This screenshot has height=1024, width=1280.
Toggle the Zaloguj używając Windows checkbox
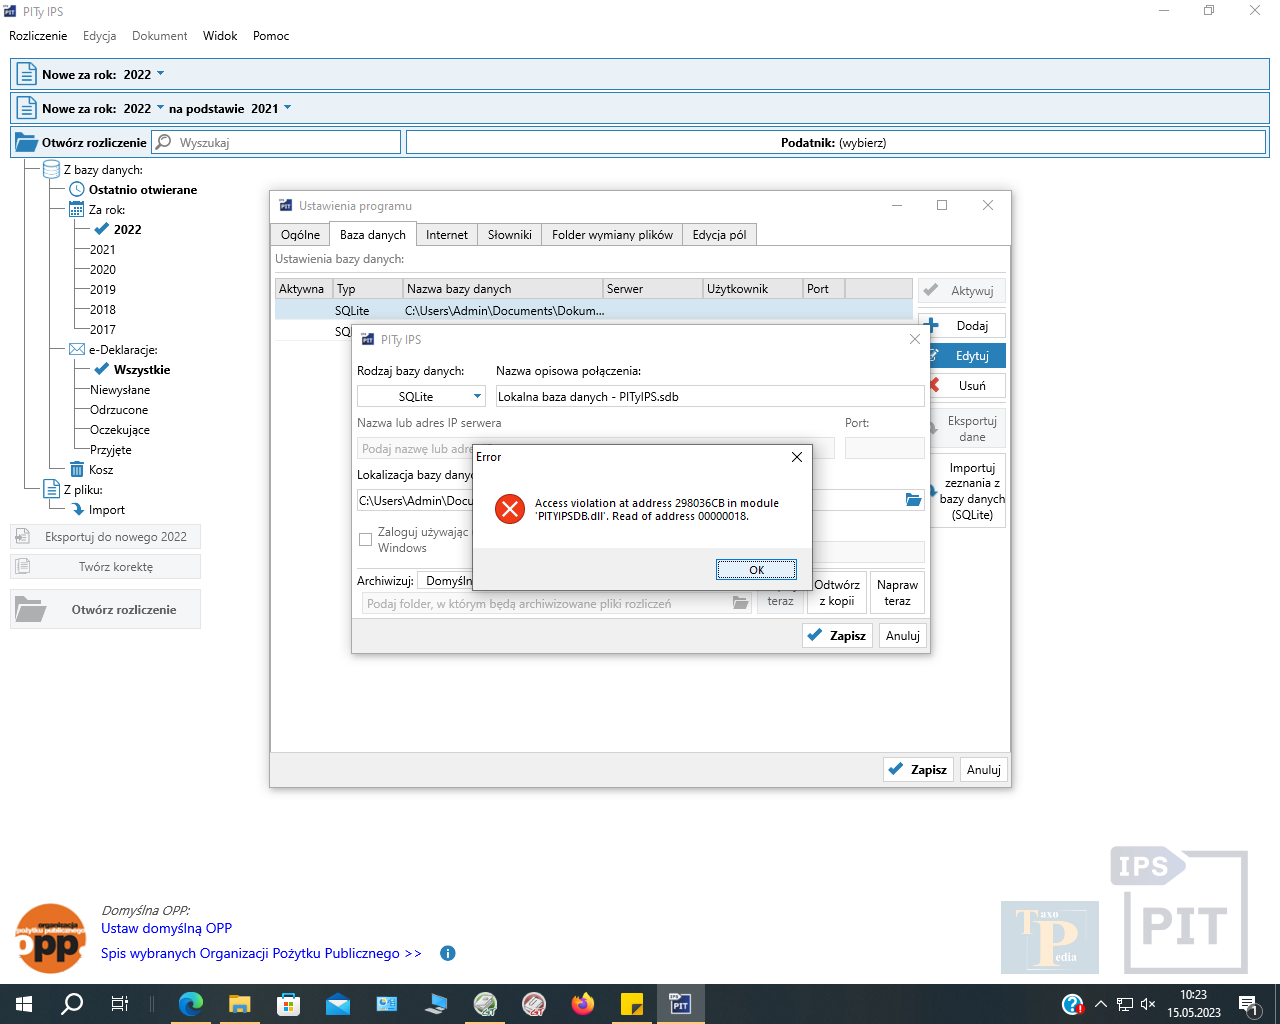(x=365, y=540)
